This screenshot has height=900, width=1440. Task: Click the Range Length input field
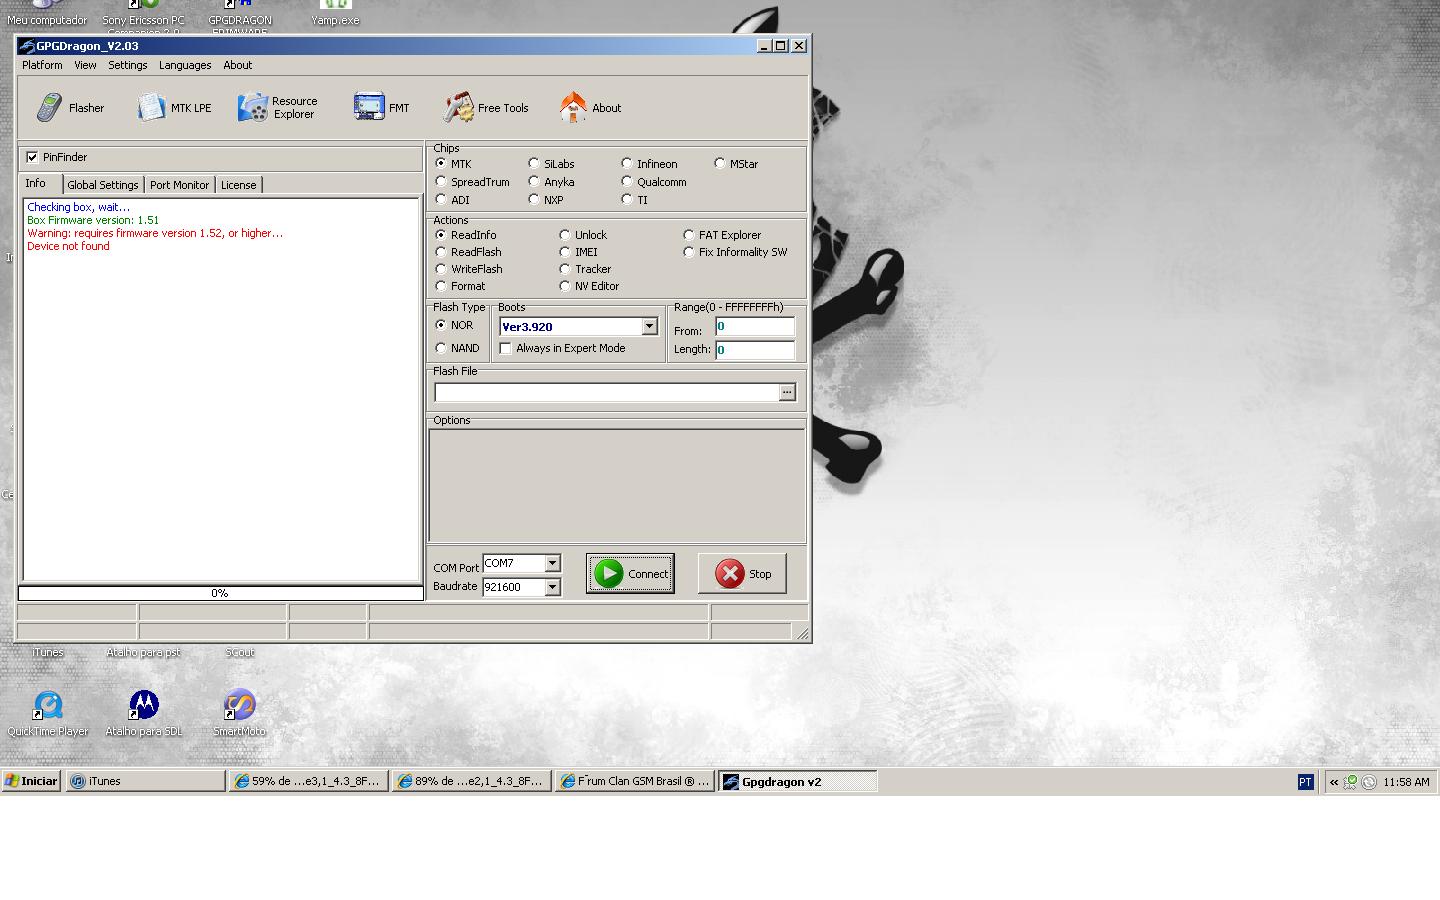(755, 349)
